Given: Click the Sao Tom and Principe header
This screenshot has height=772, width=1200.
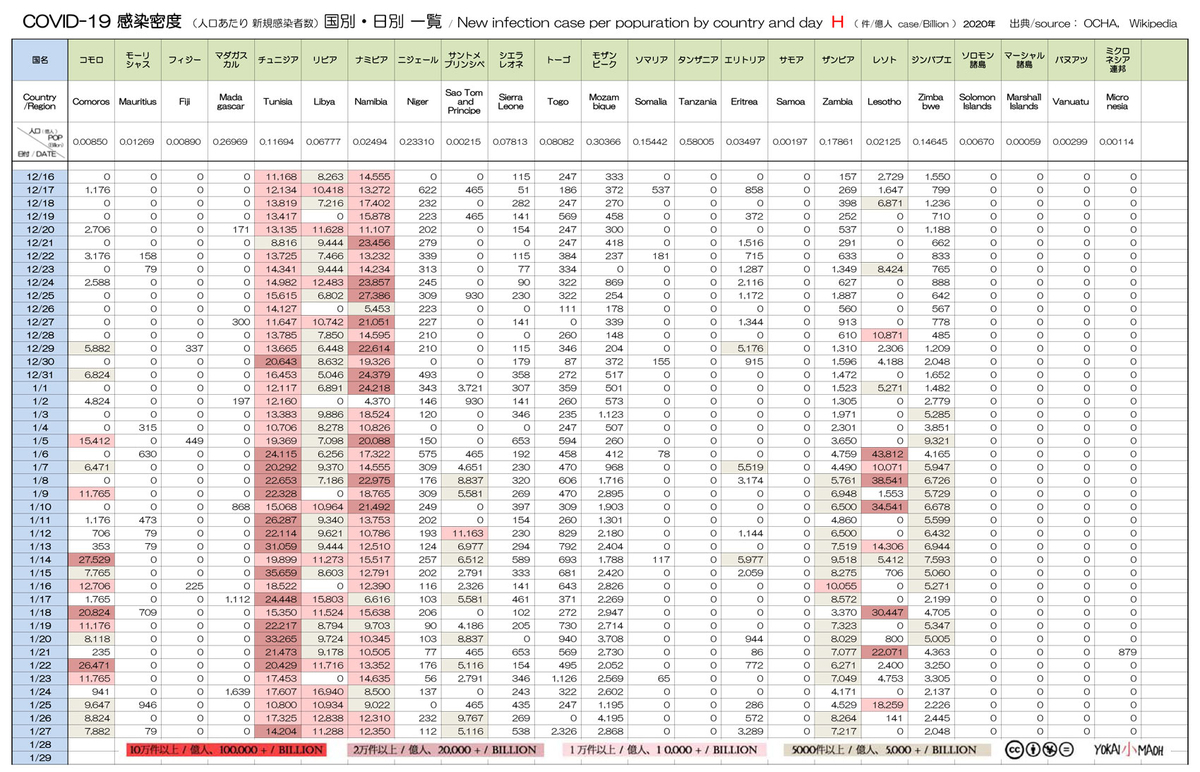Looking at the screenshot, I should [464, 102].
